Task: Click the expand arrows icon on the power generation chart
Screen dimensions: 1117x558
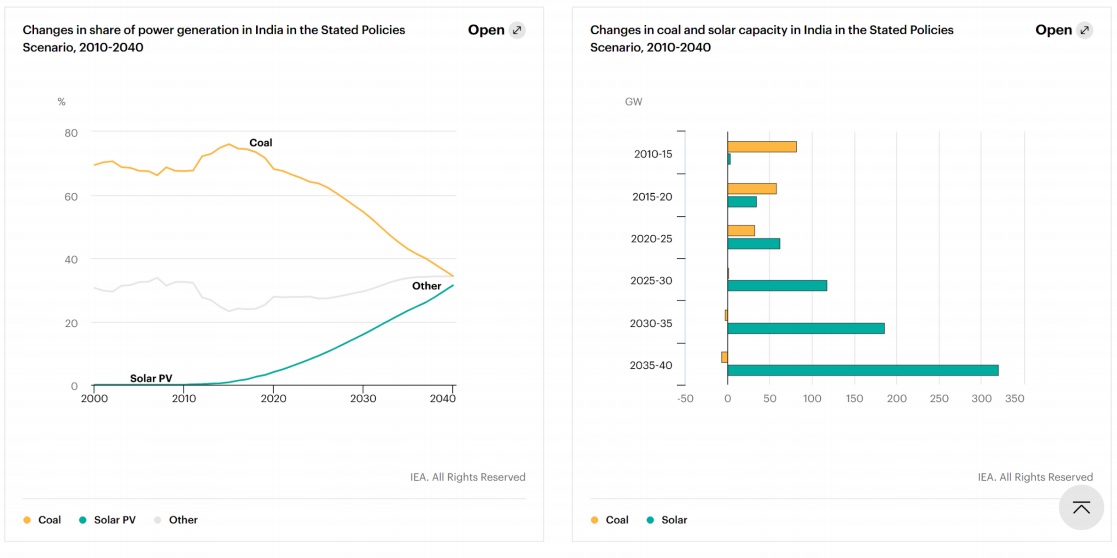Action: pos(517,30)
